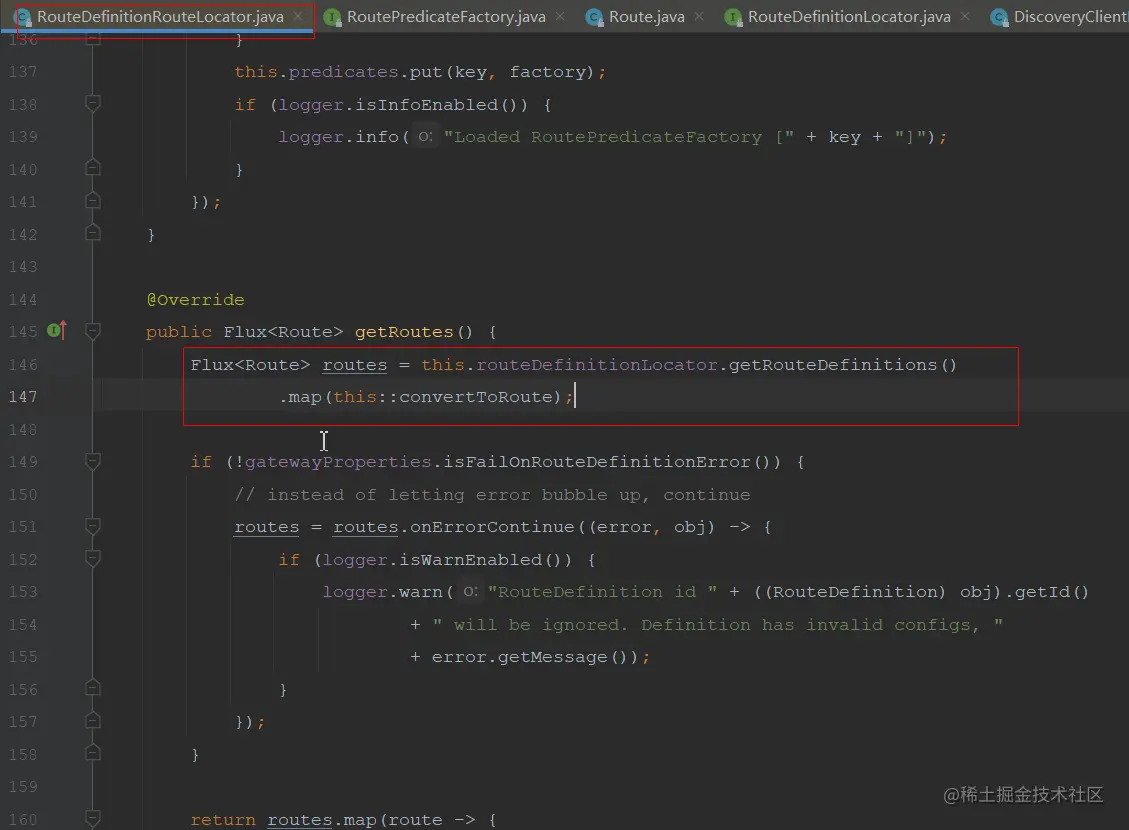Click the getId() call on line 153
The image size is (1129, 830).
coord(1052,592)
